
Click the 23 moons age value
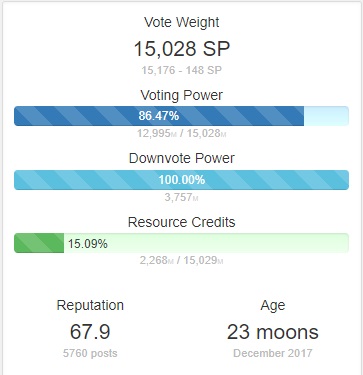(273, 332)
